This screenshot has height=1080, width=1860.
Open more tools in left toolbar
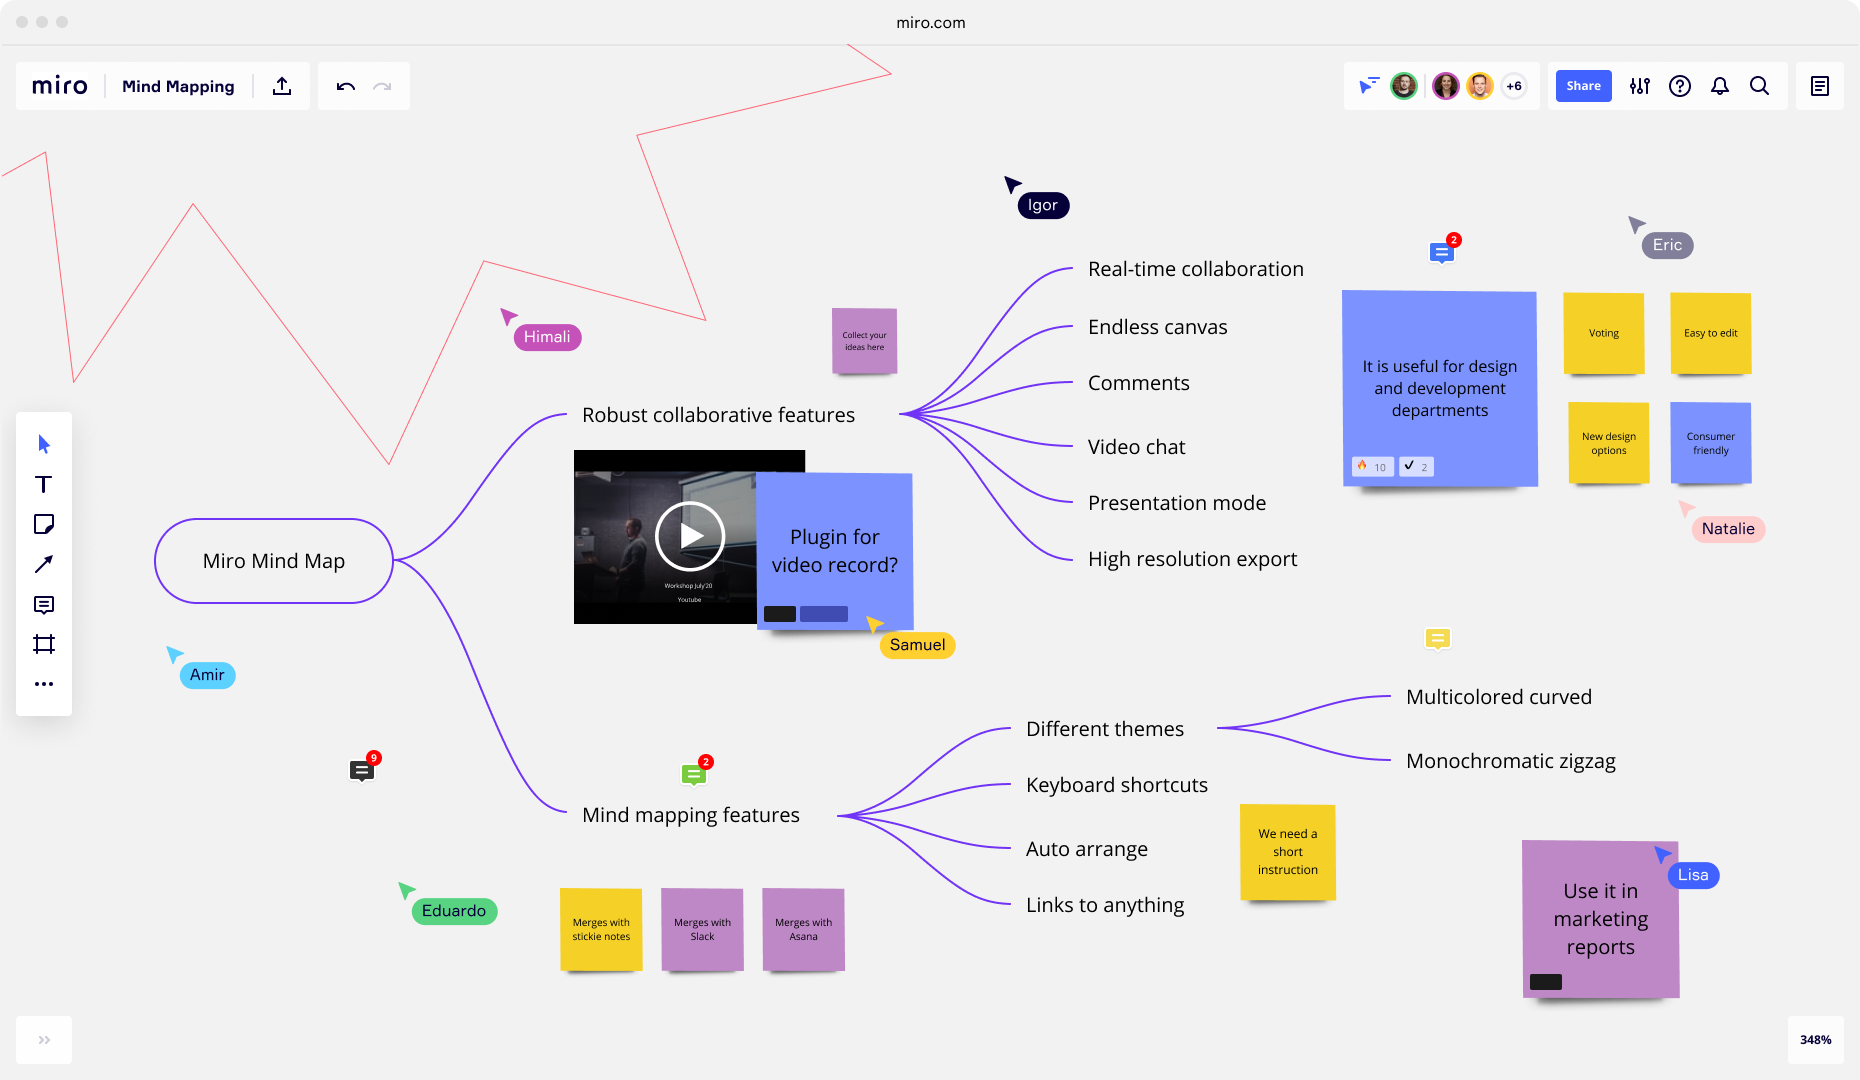point(44,684)
